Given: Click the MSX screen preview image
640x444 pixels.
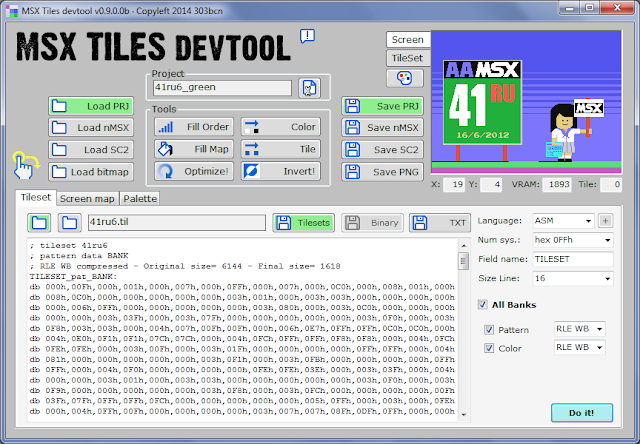Looking at the screenshot, I should pos(527,102).
